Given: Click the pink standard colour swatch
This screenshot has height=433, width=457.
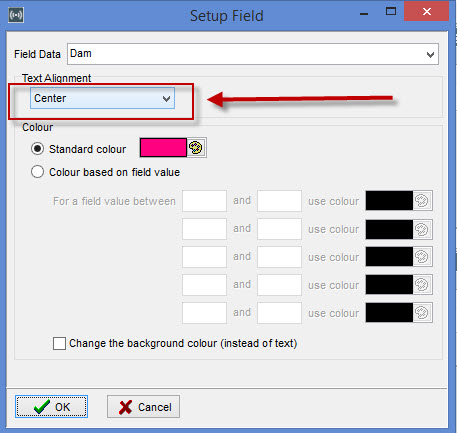Looking at the screenshot, I should click(x=163, y=147).
